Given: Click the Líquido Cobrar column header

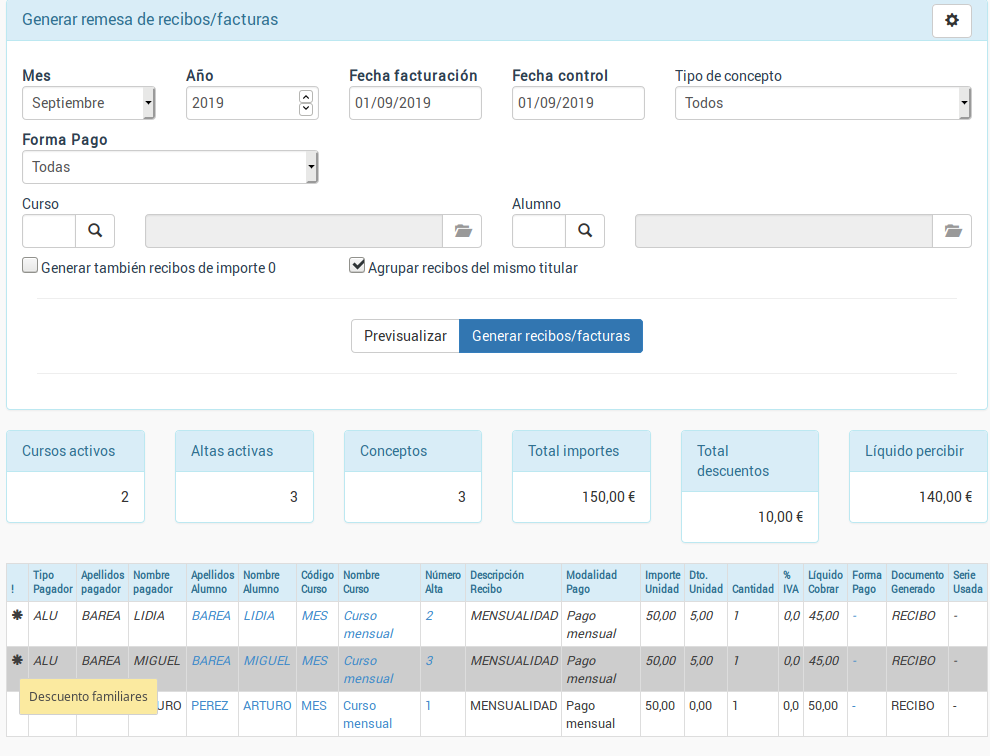Looking at the screenshot, I should [x=825, y=582].
